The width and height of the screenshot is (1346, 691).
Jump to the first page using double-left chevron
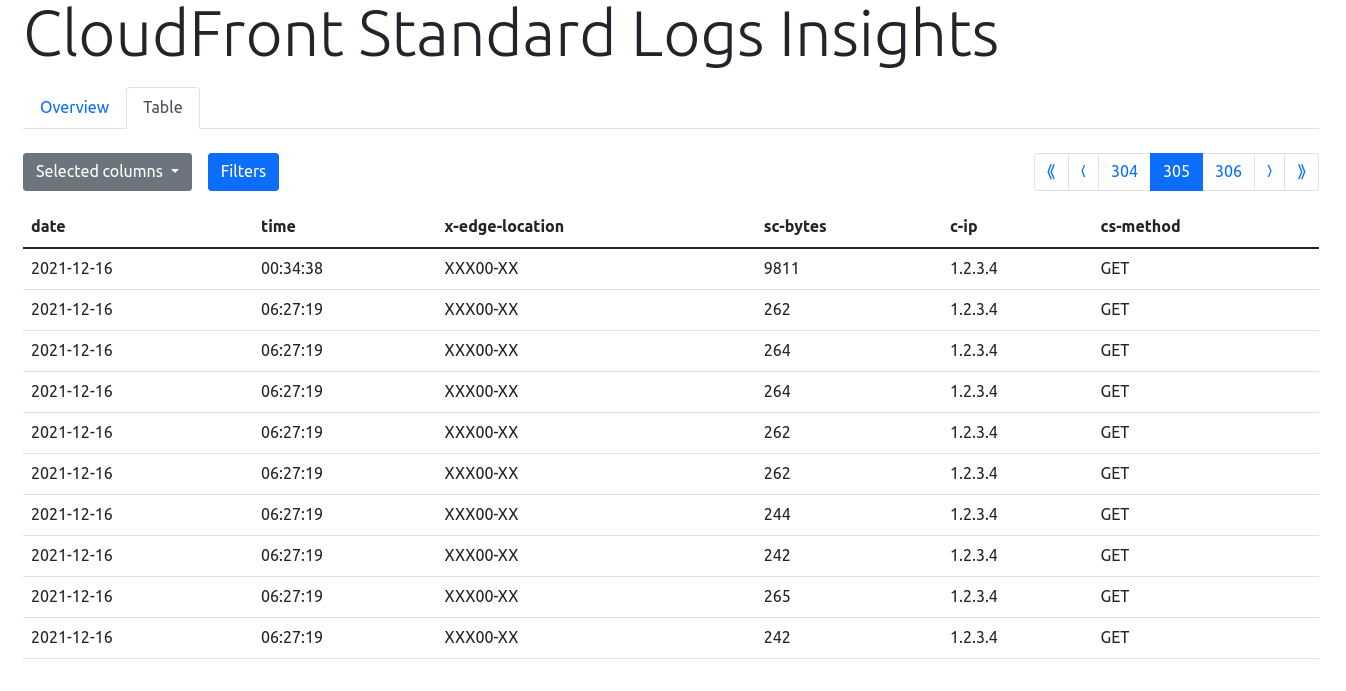(x=1051, y=171)
